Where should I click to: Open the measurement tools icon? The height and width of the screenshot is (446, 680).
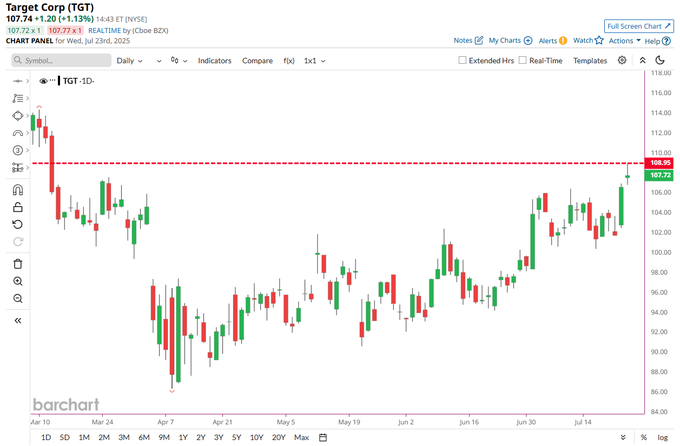pos(17,167)
